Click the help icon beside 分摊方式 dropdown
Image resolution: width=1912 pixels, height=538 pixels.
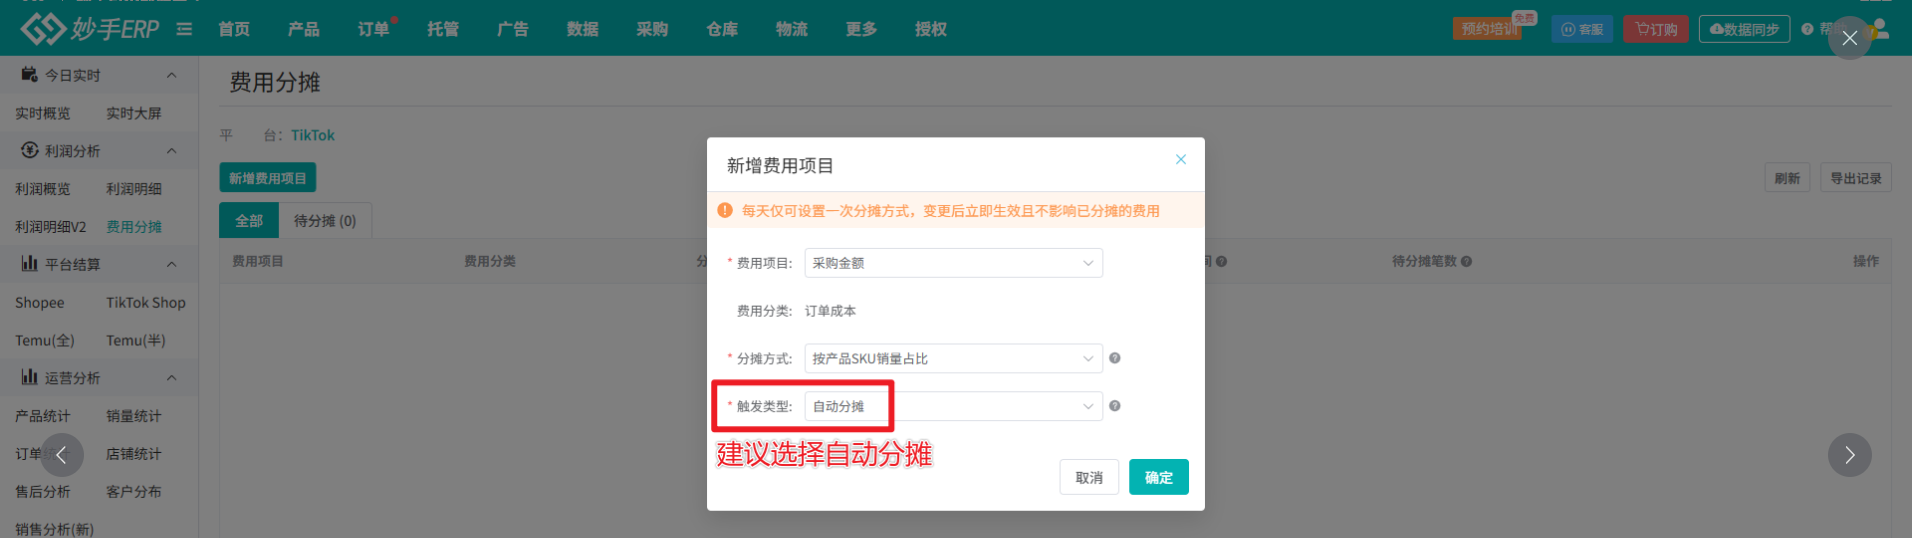click(x=1115, y=358)
